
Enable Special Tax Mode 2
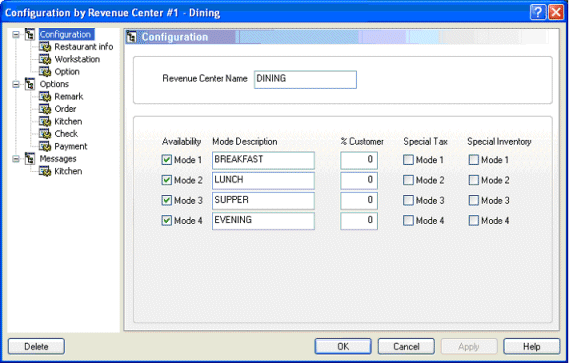point(408,180)
